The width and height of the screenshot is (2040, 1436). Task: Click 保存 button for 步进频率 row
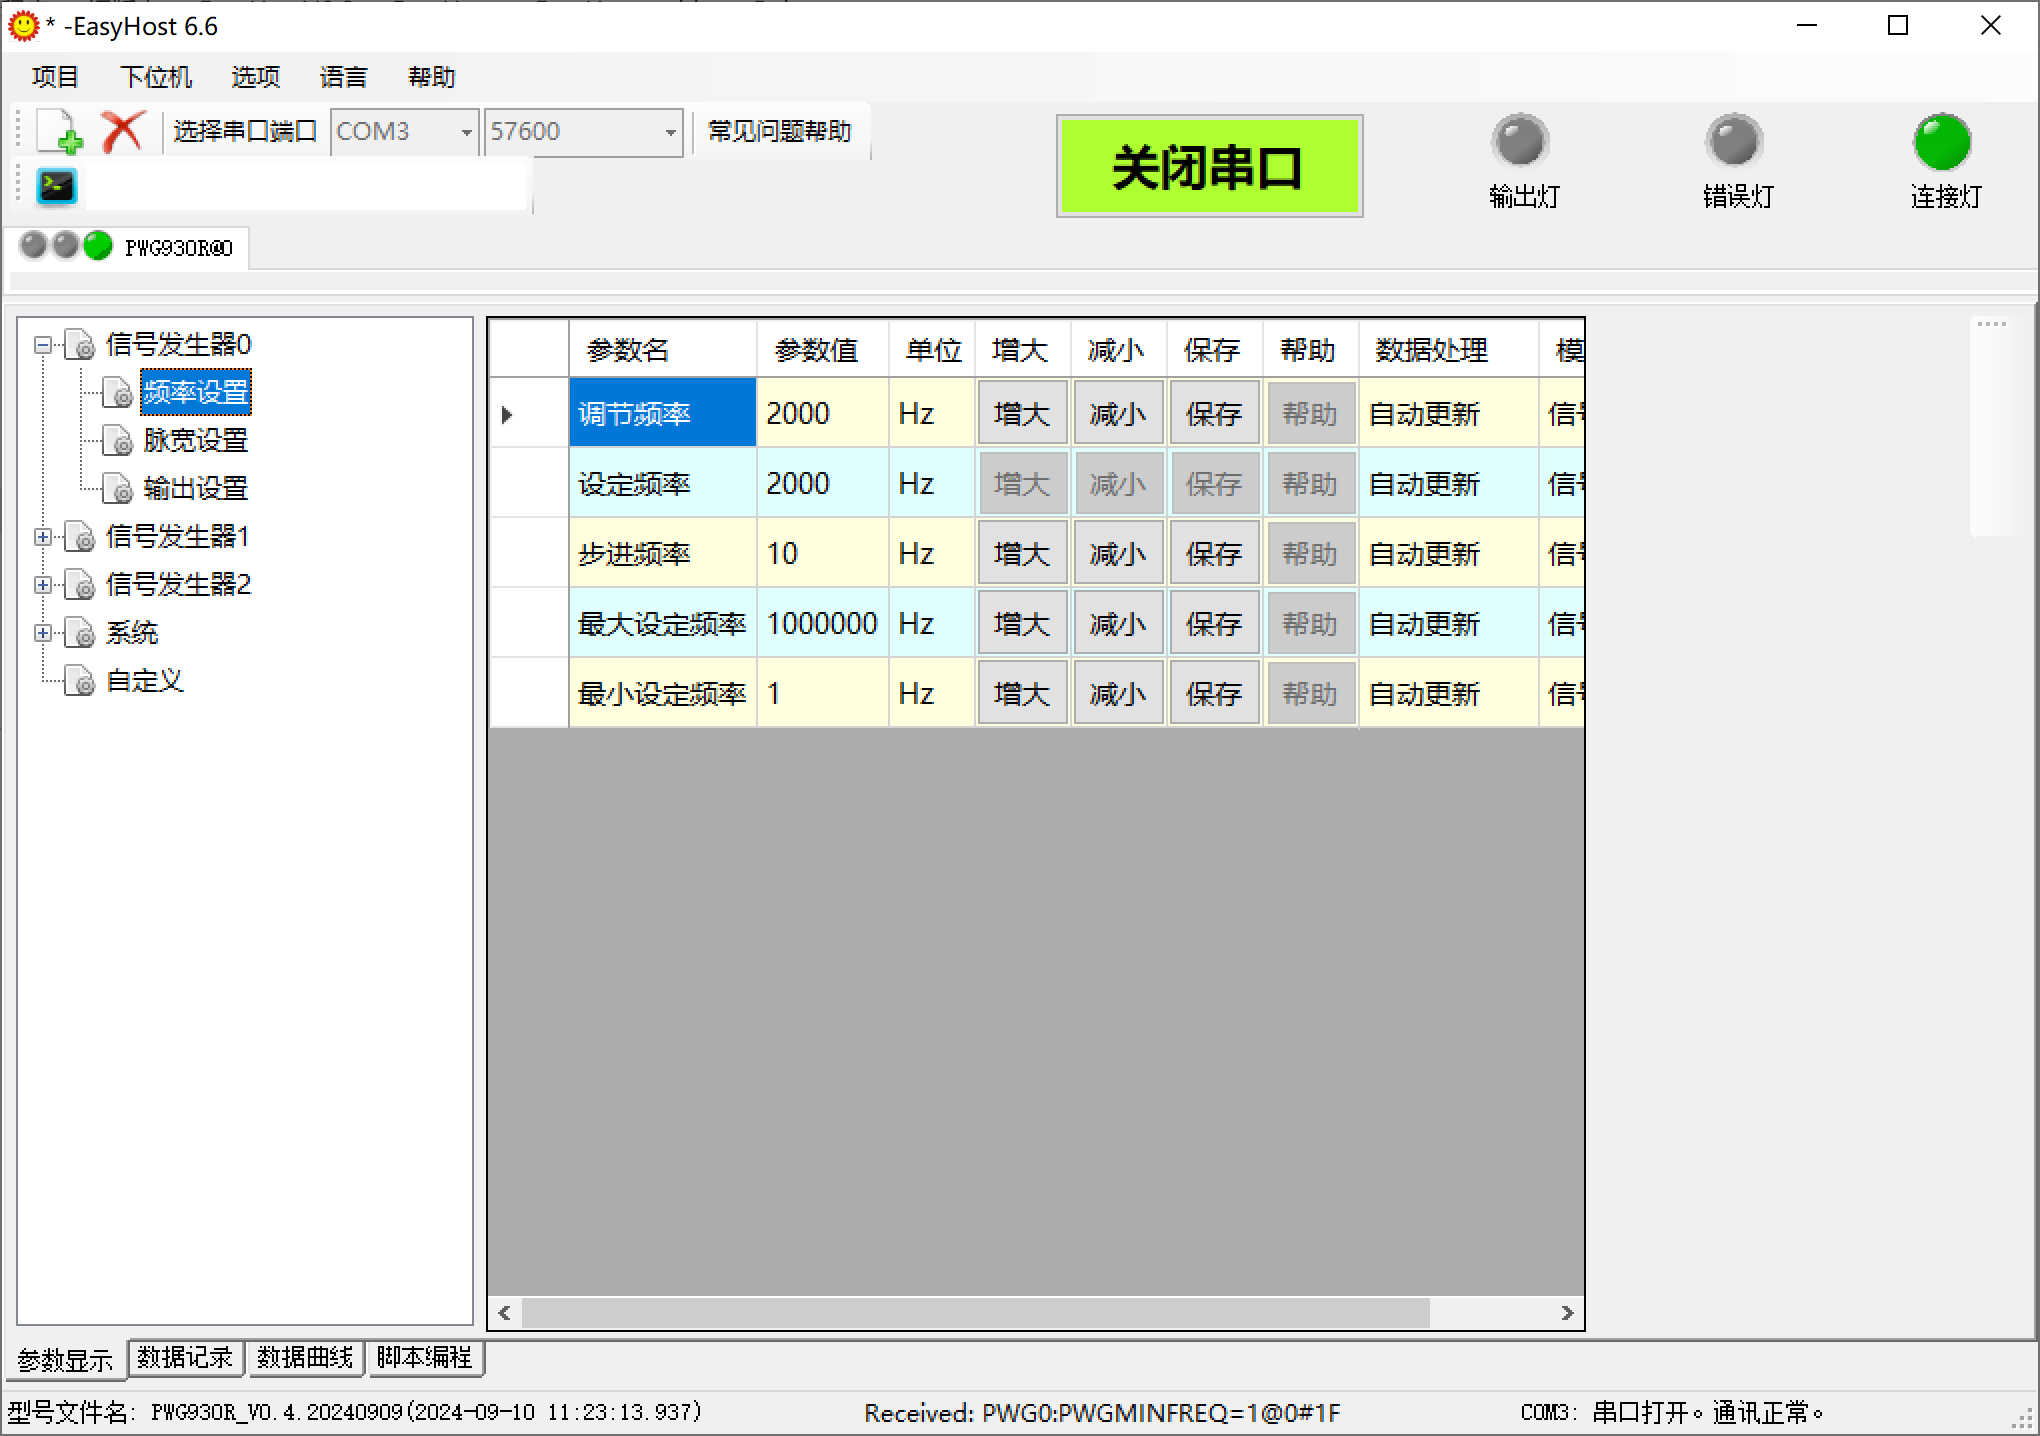pos(1213,553)
